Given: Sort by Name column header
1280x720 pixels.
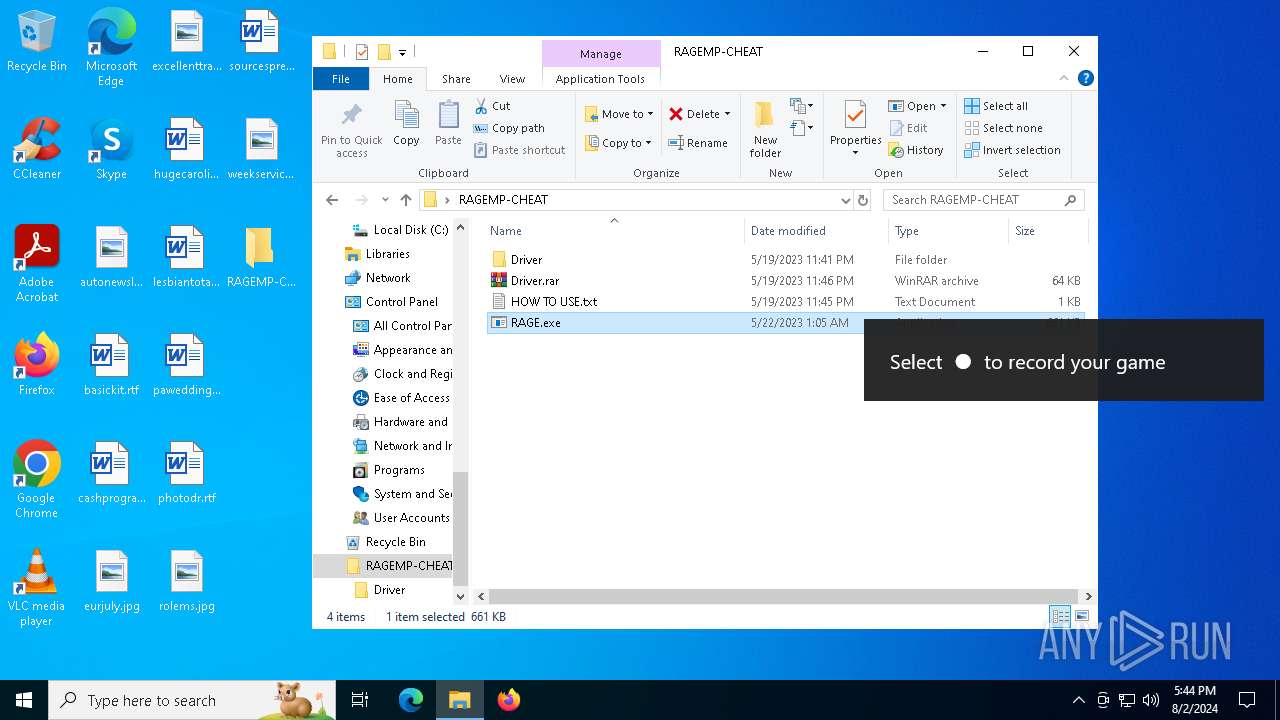Looking at the screenshot, I should pos(613,231).
